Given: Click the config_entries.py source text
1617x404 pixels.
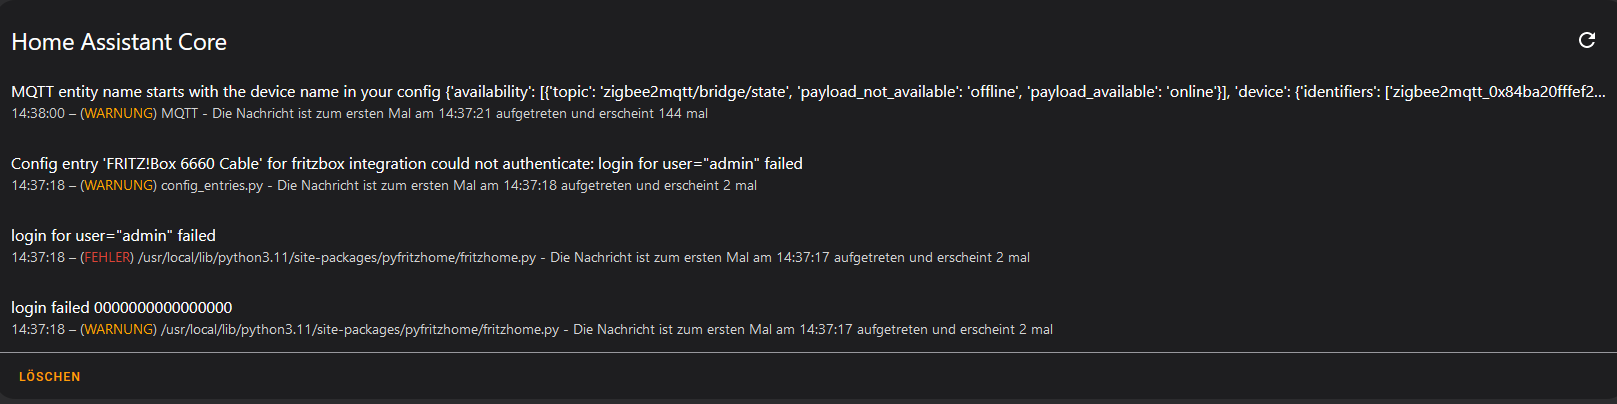Looking at the screenshot, I should (x=212, y=186).
